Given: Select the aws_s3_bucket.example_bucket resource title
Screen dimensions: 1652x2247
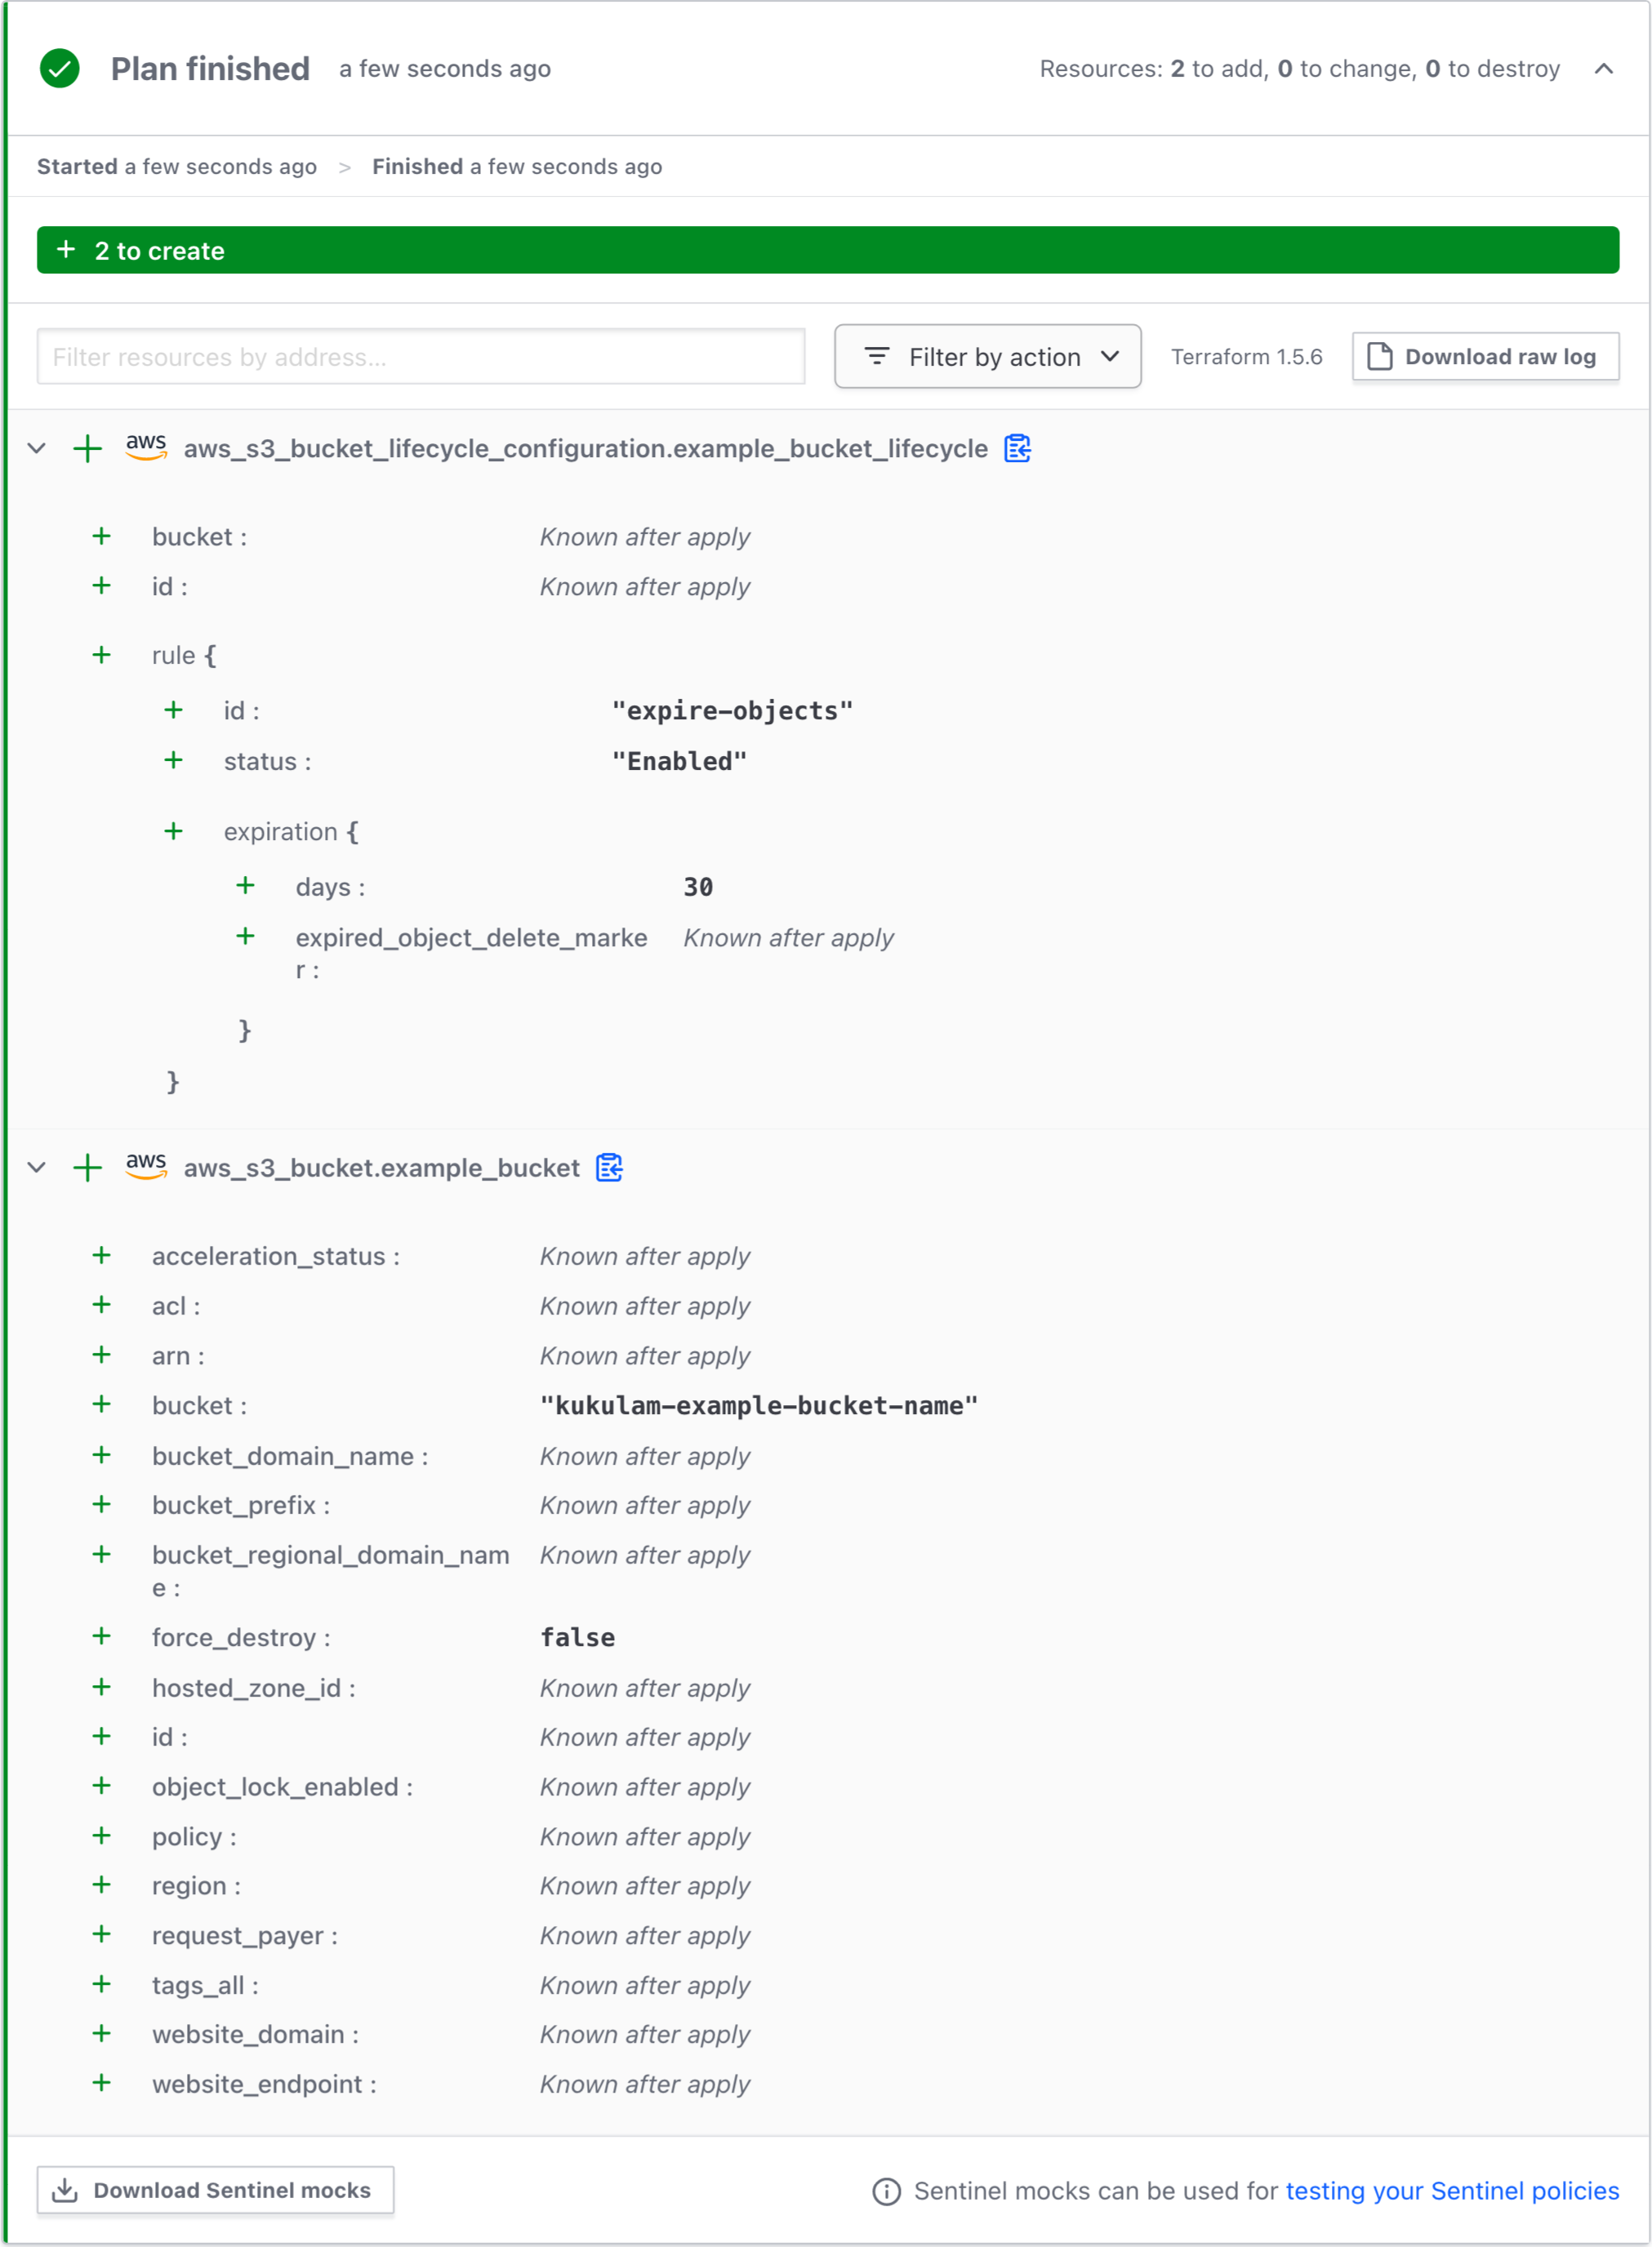Looking at the screenshot, I should [381, 1168].
